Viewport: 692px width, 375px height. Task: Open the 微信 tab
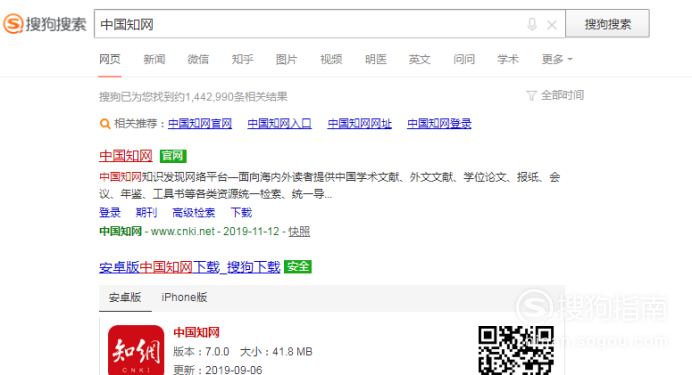198,60
